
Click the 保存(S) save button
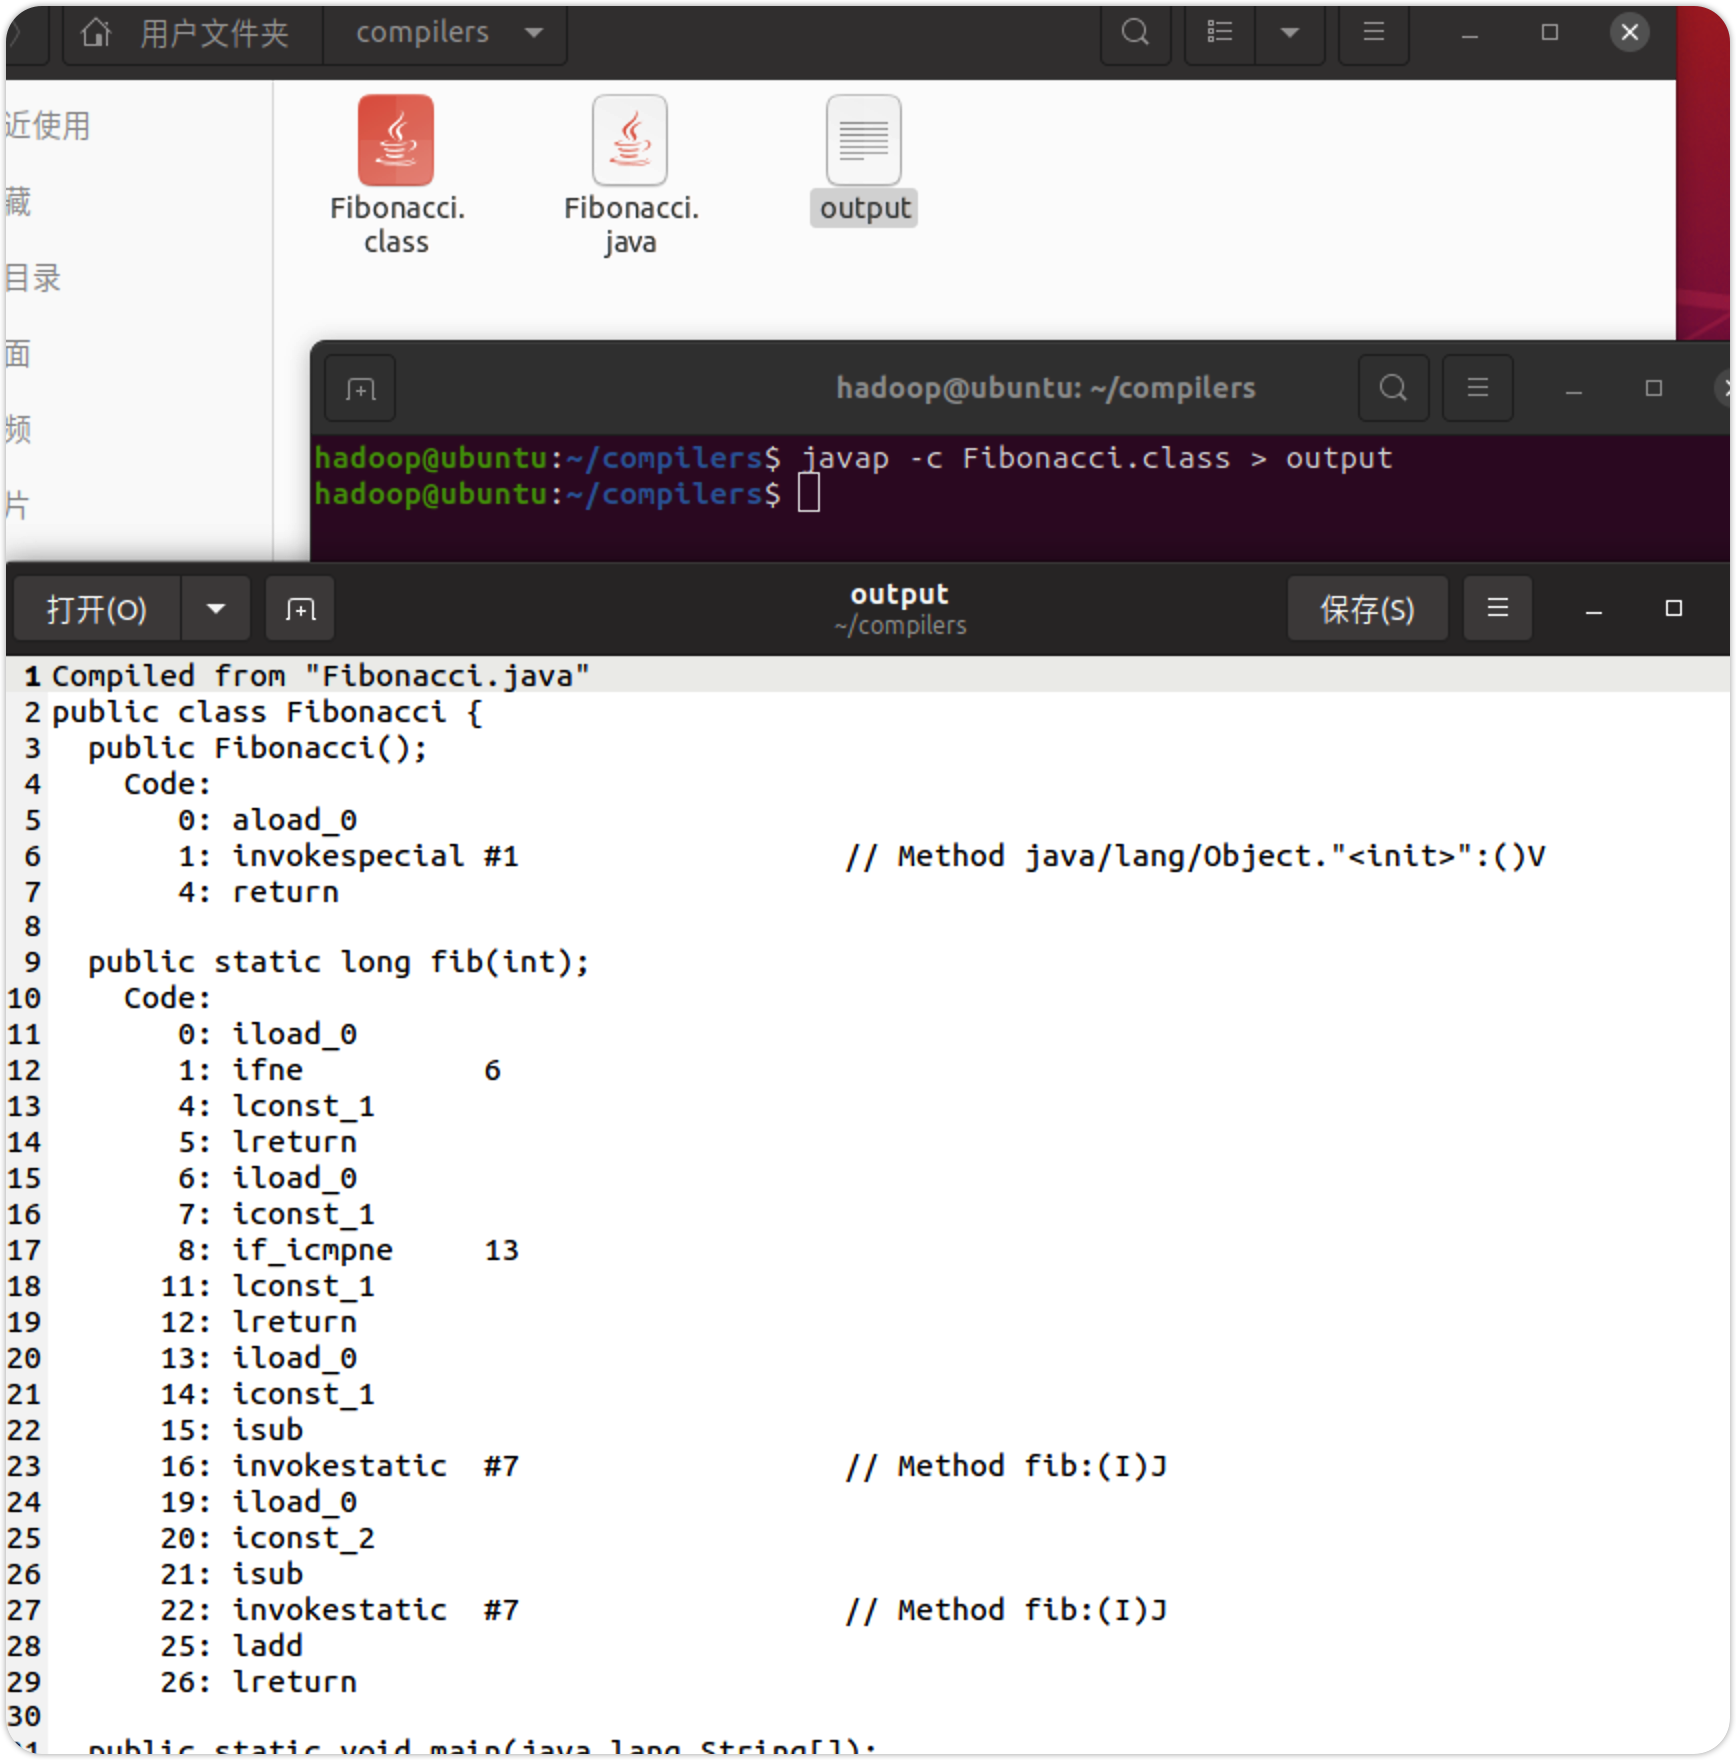click(x=1367, y=608)
